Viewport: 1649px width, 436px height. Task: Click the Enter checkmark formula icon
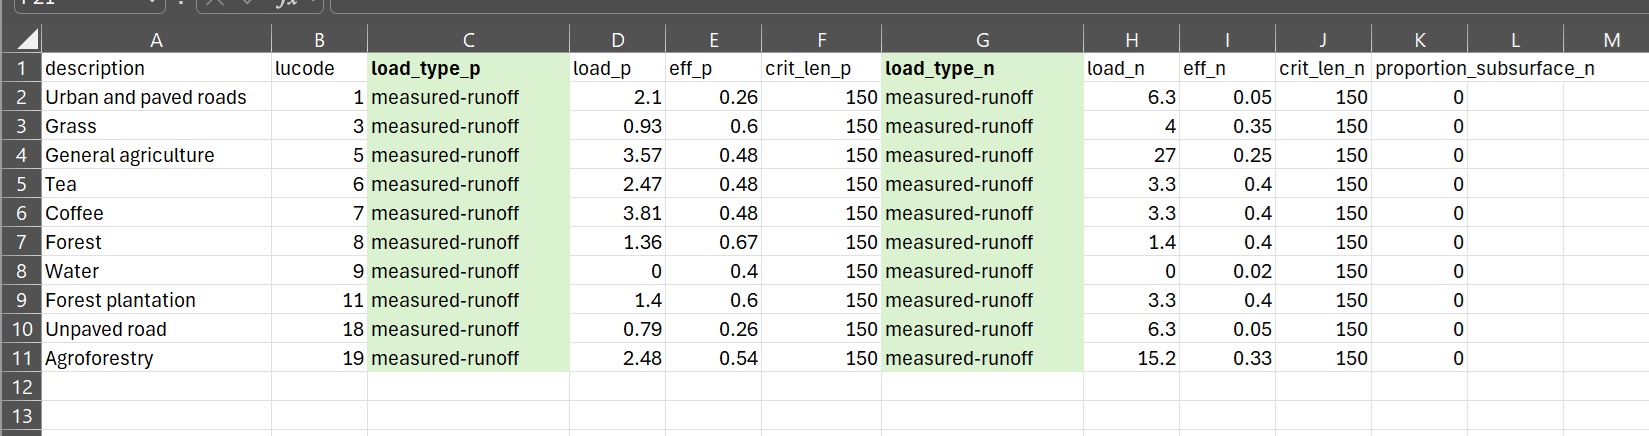[249, 4]
